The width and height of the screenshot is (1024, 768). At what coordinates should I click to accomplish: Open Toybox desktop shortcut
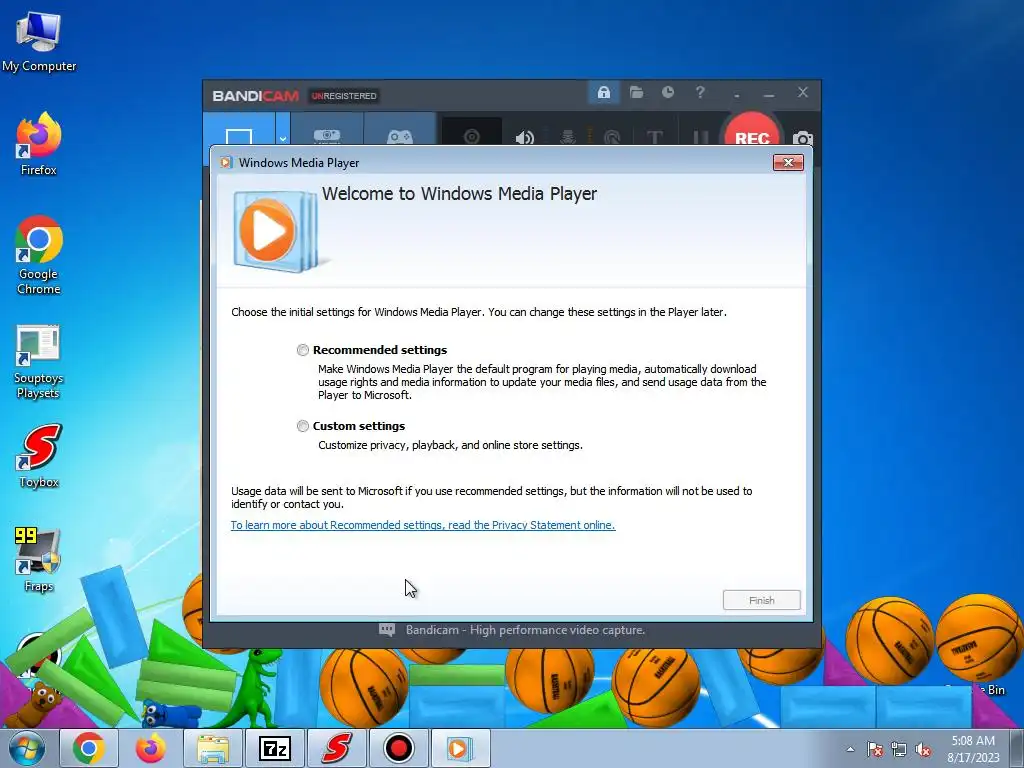point(39,456)
